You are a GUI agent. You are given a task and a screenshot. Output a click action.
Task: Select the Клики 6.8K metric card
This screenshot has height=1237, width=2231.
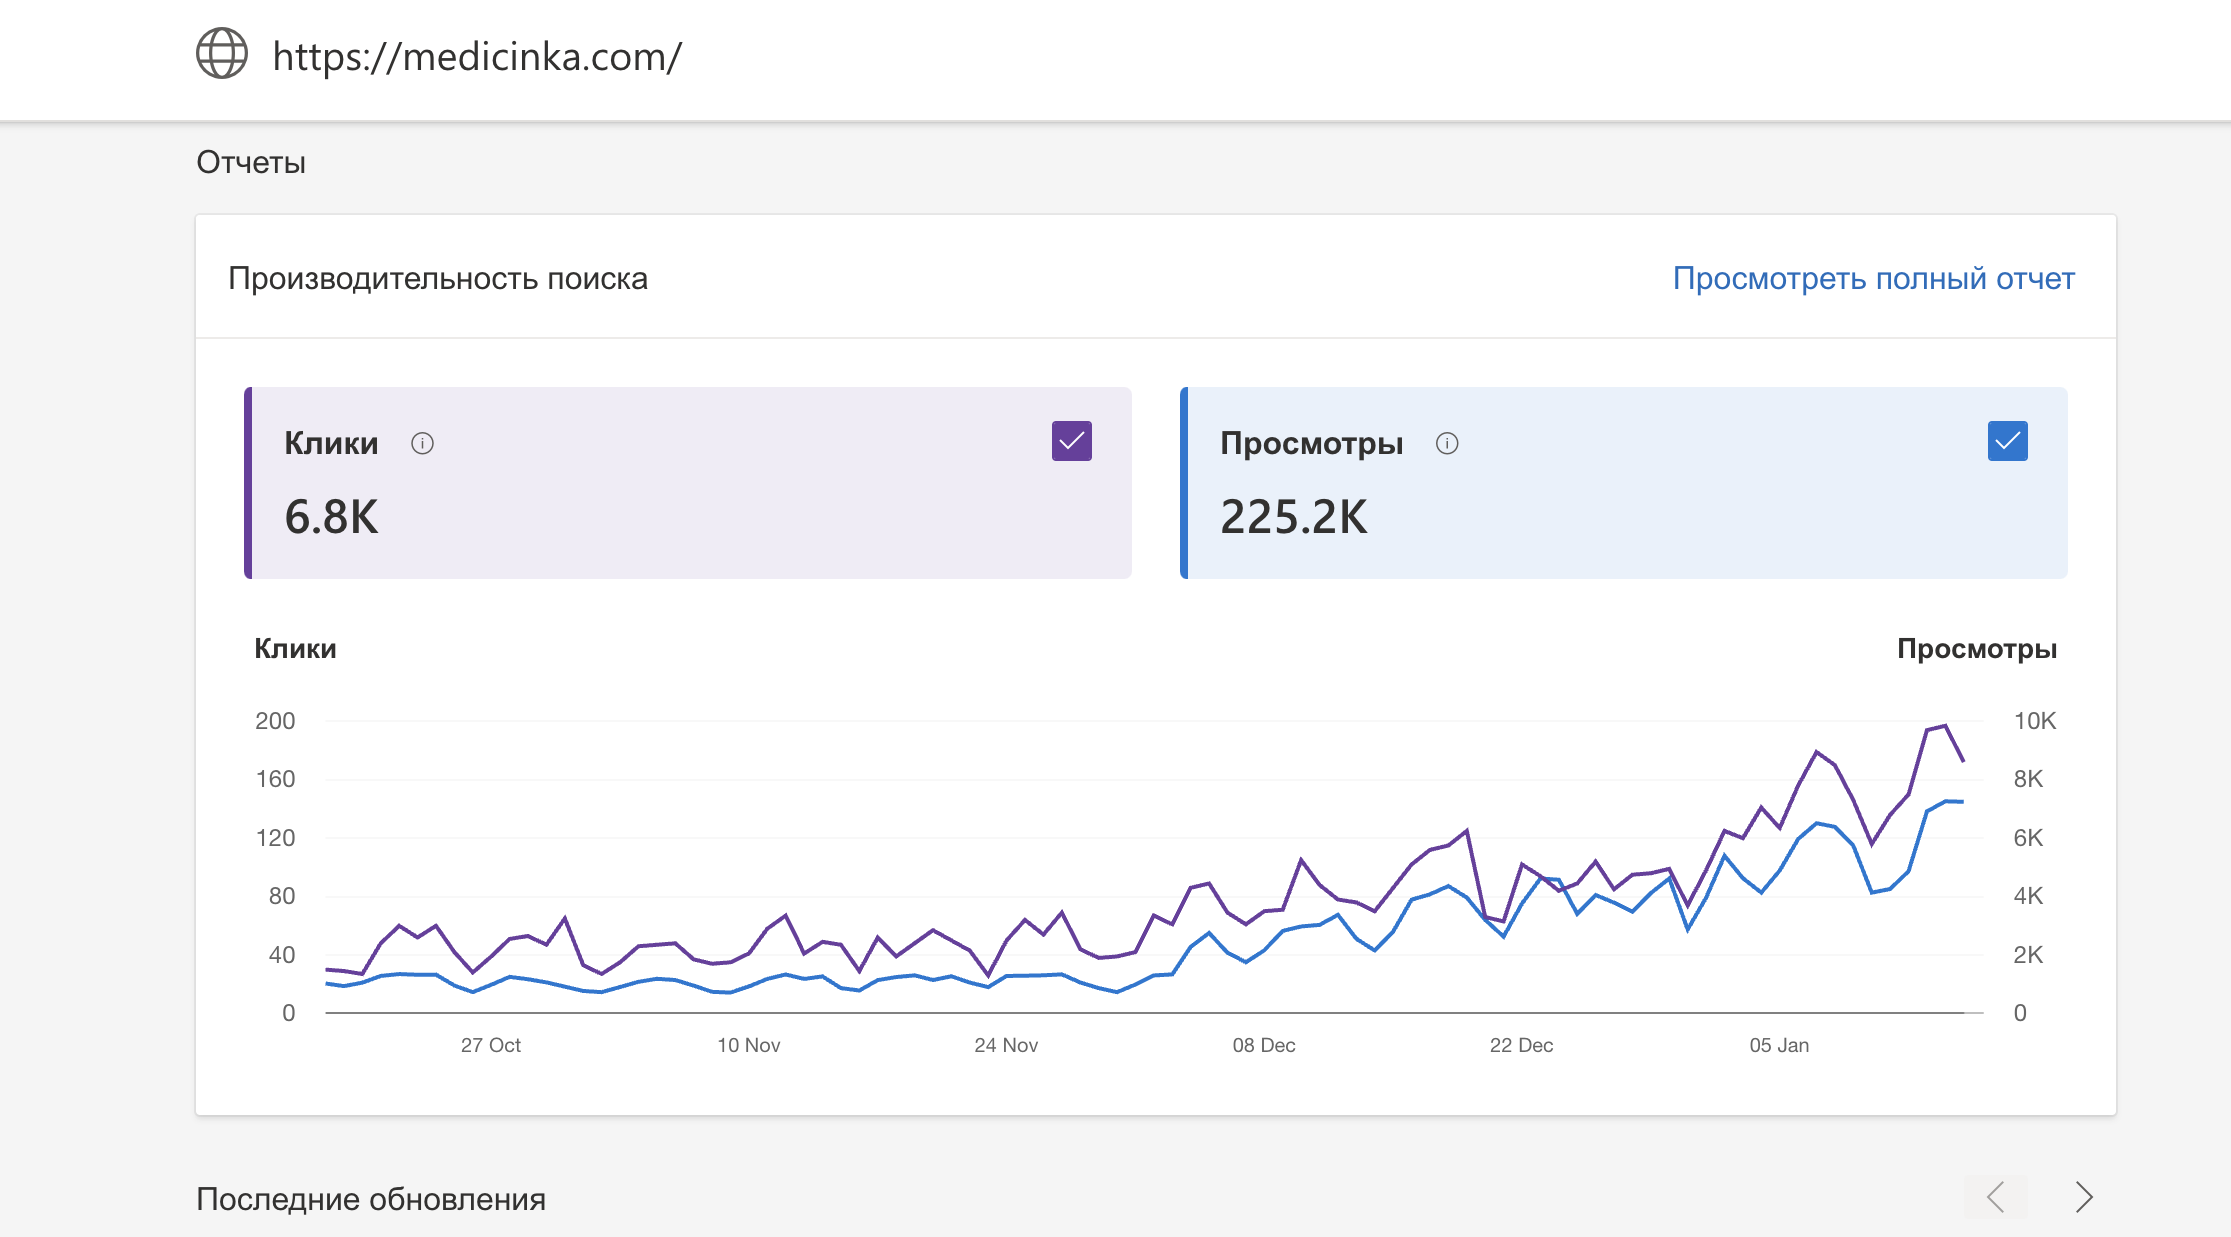[688, 483]
